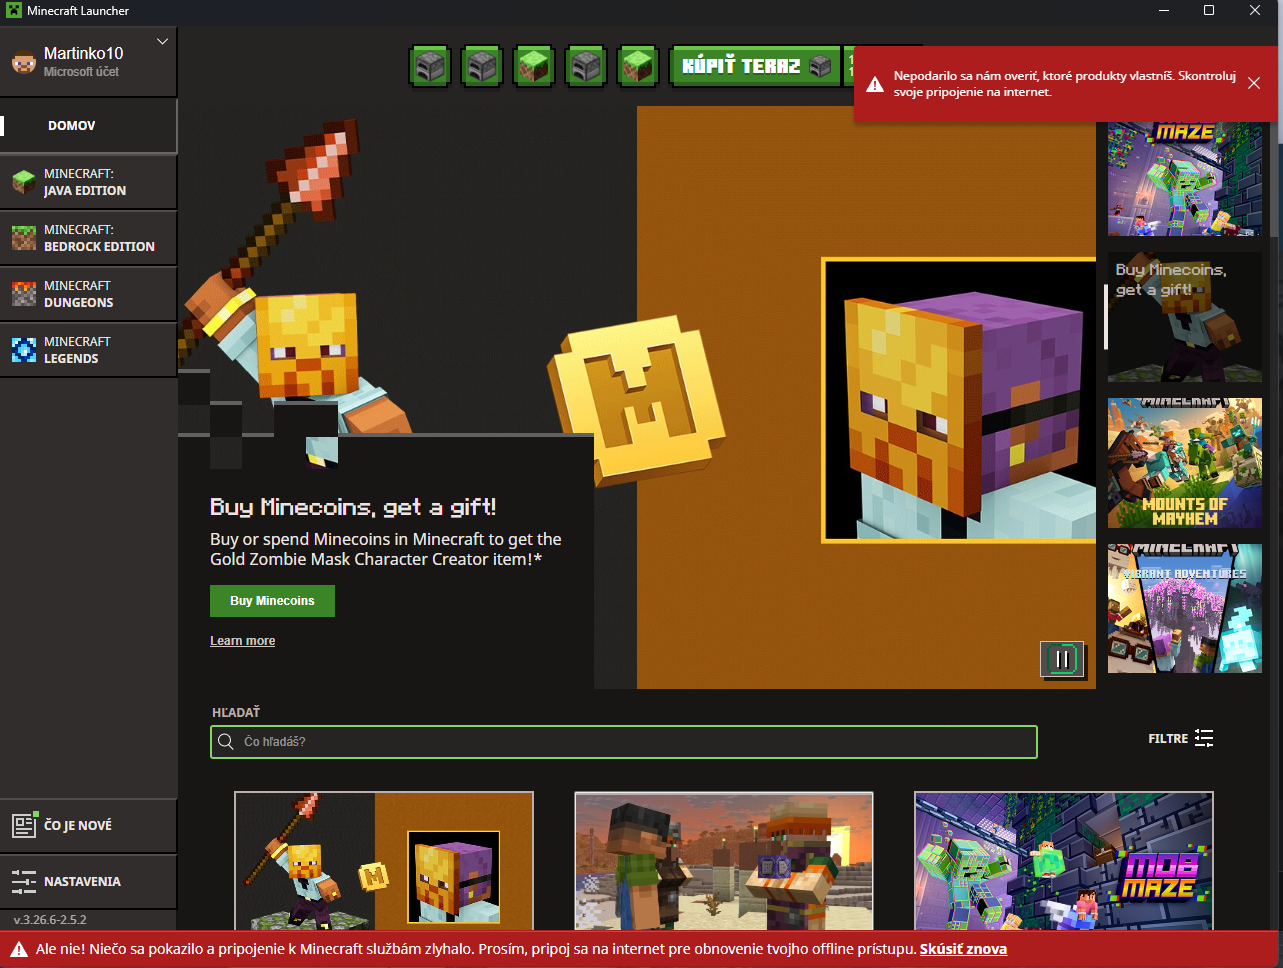Click the news icon beside Čo je nové
Viewport: 1283px width, 968px height.
[24, 825]
